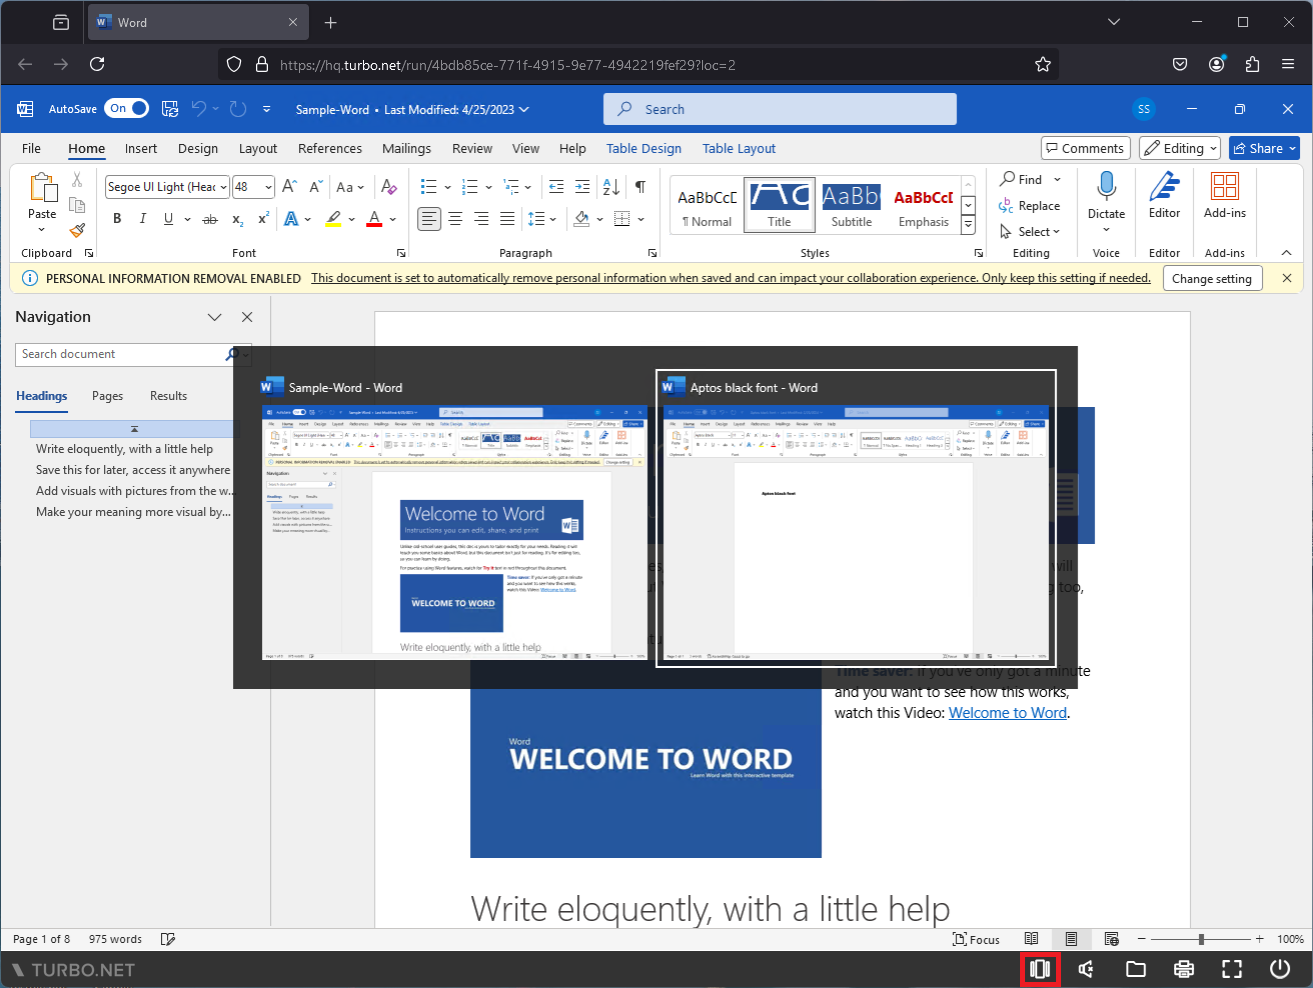
Task: Open the Font Color swatch
Action: point(374,218)
